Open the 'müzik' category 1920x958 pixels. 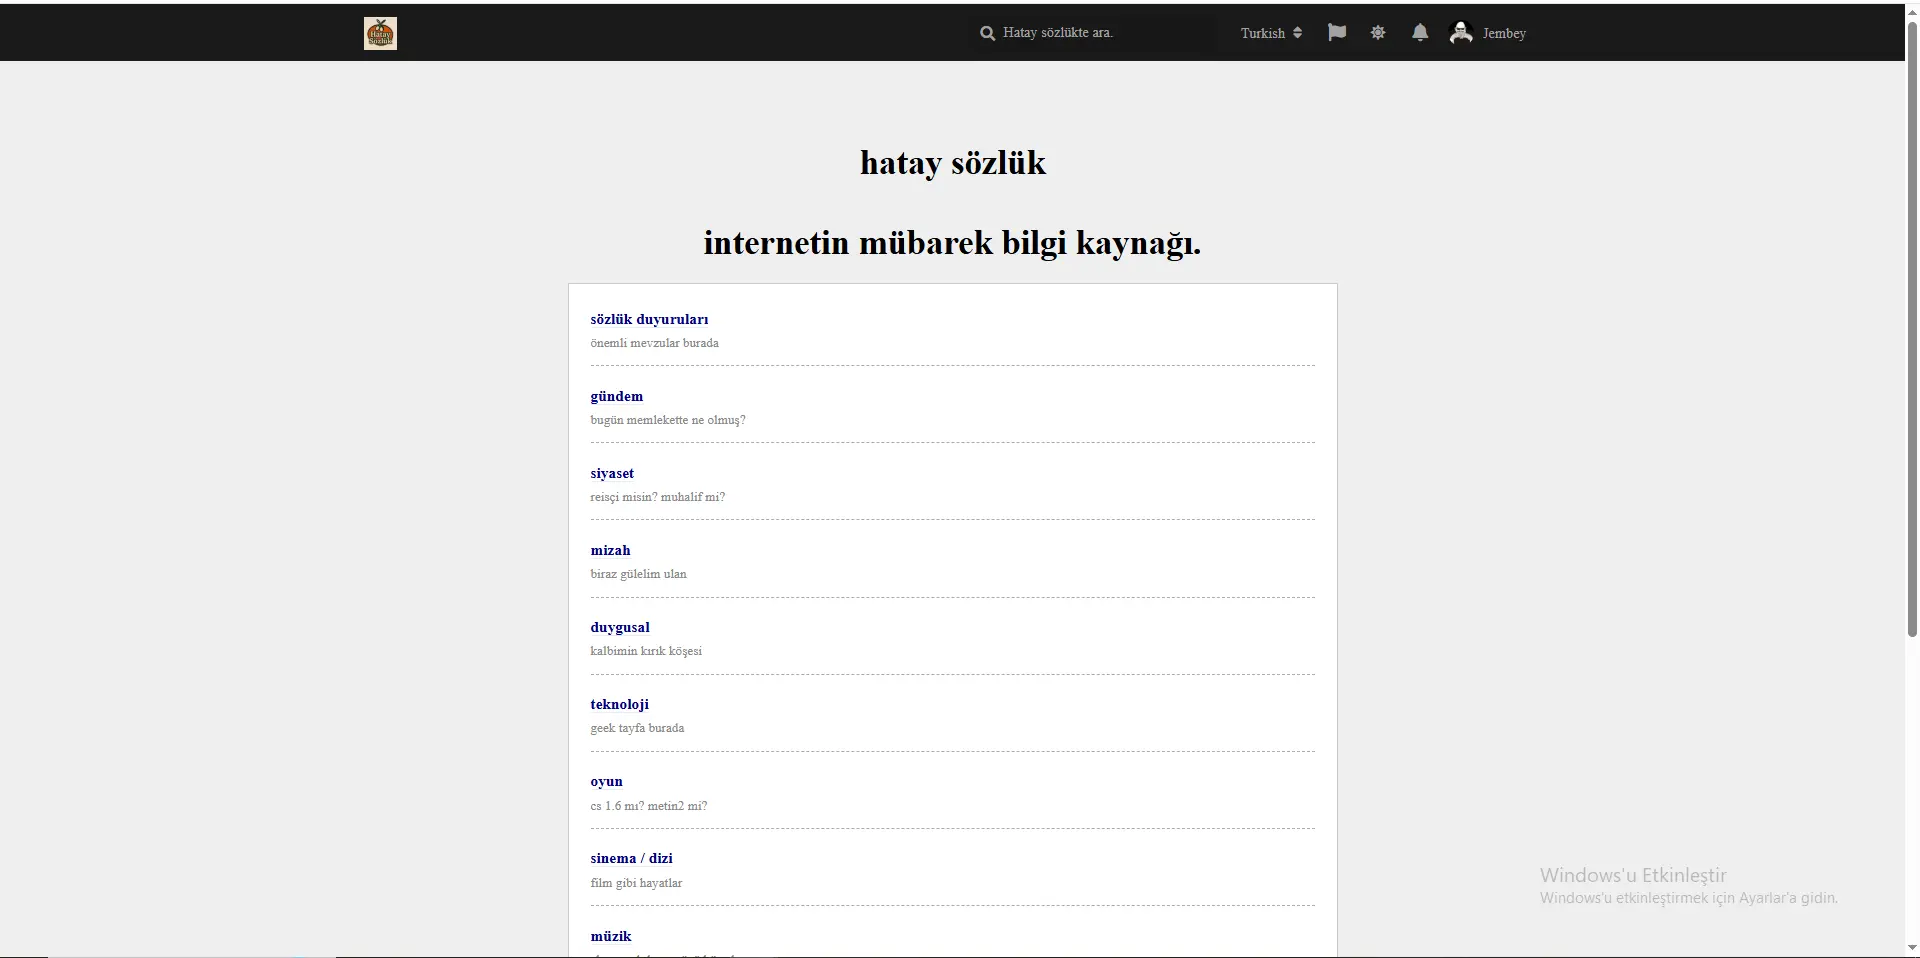[x=611, y=936]
